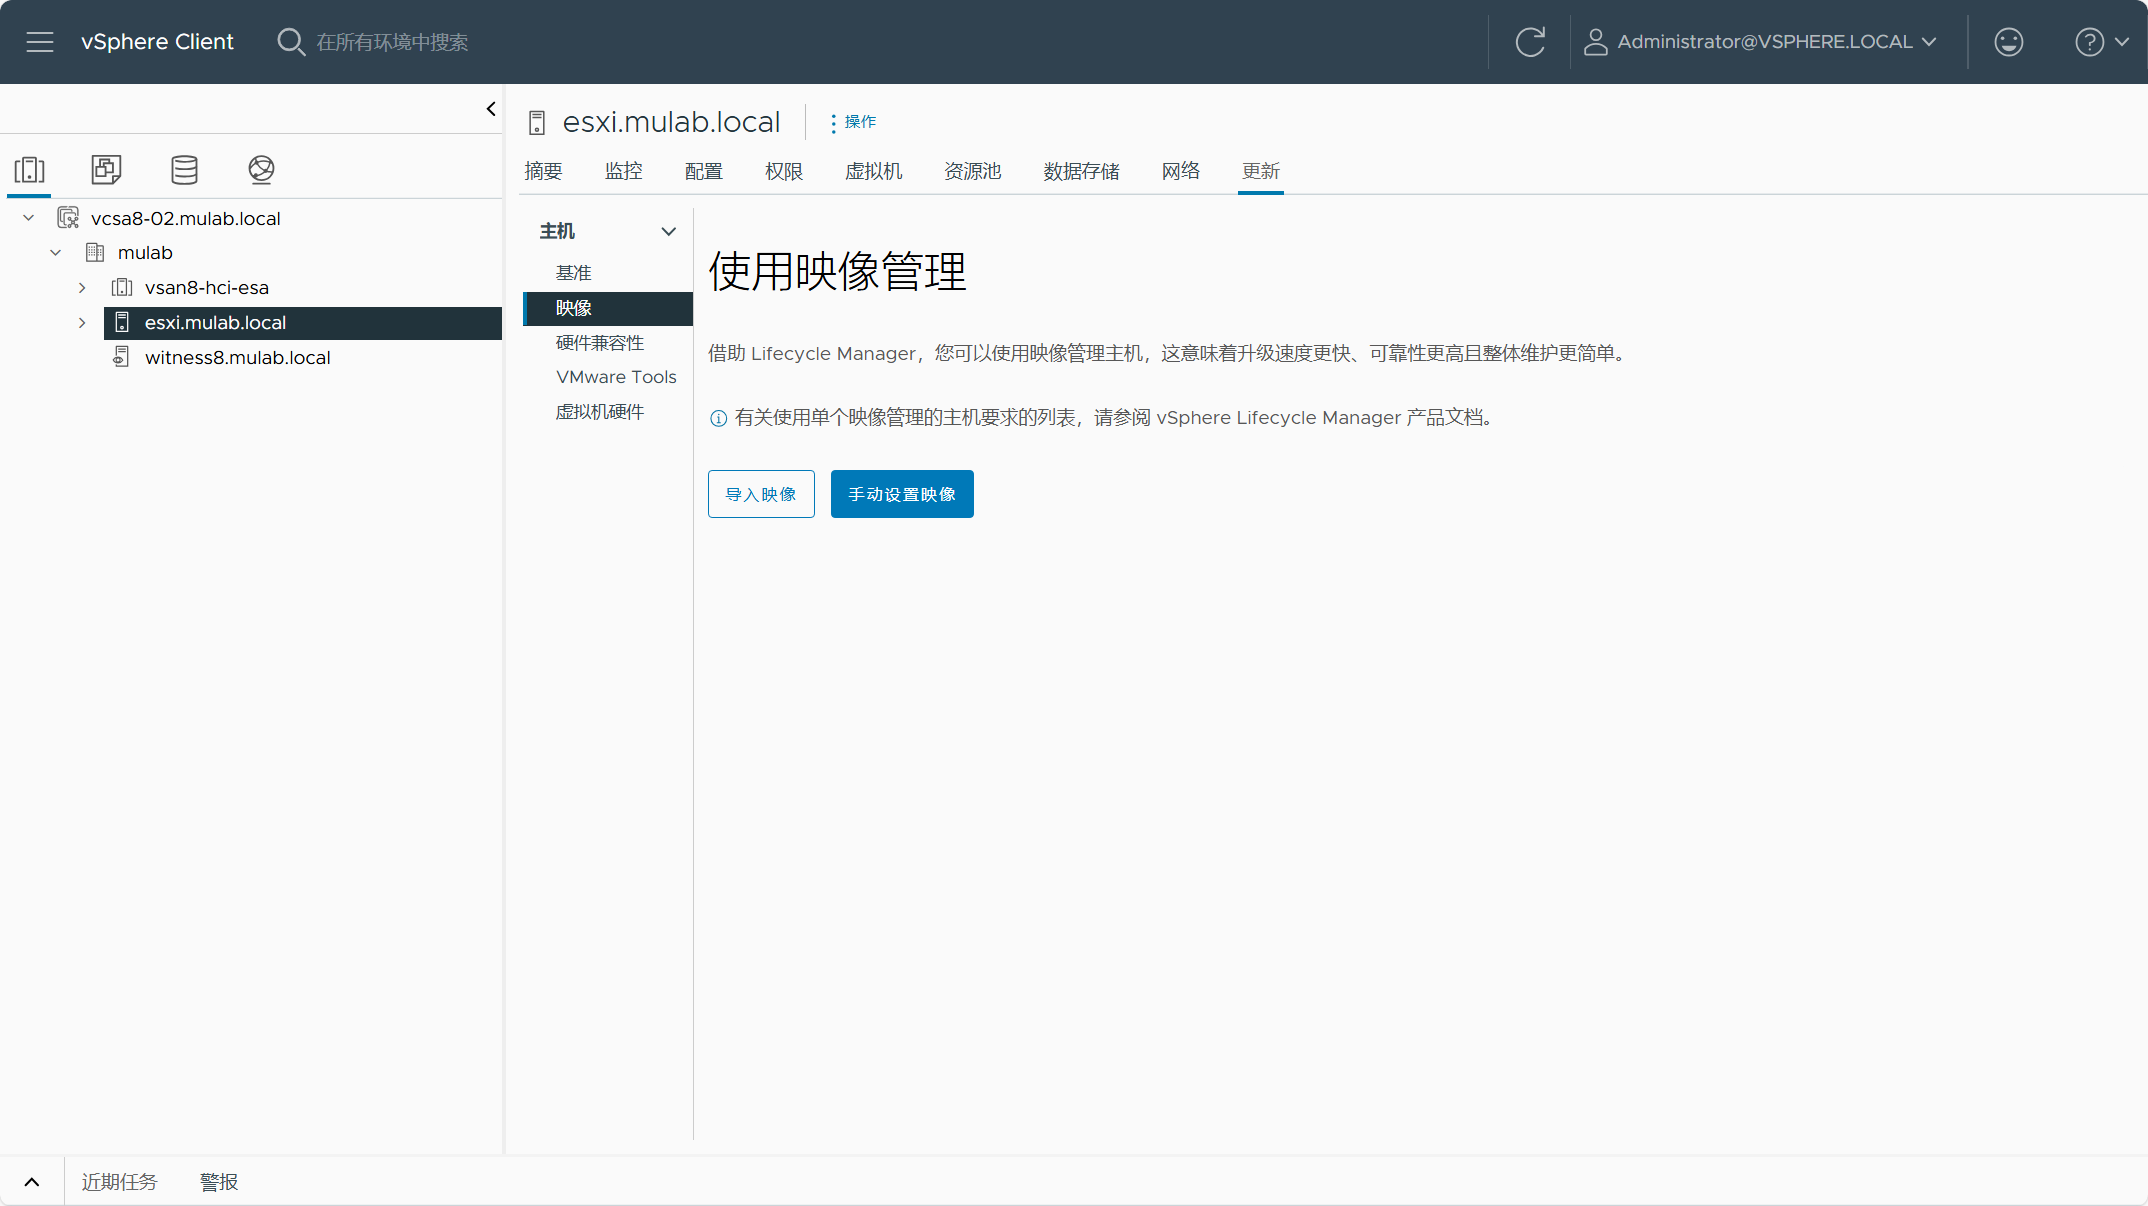Click the witness host icon
Screen dimensions: 2148x1206
[122, 358]
